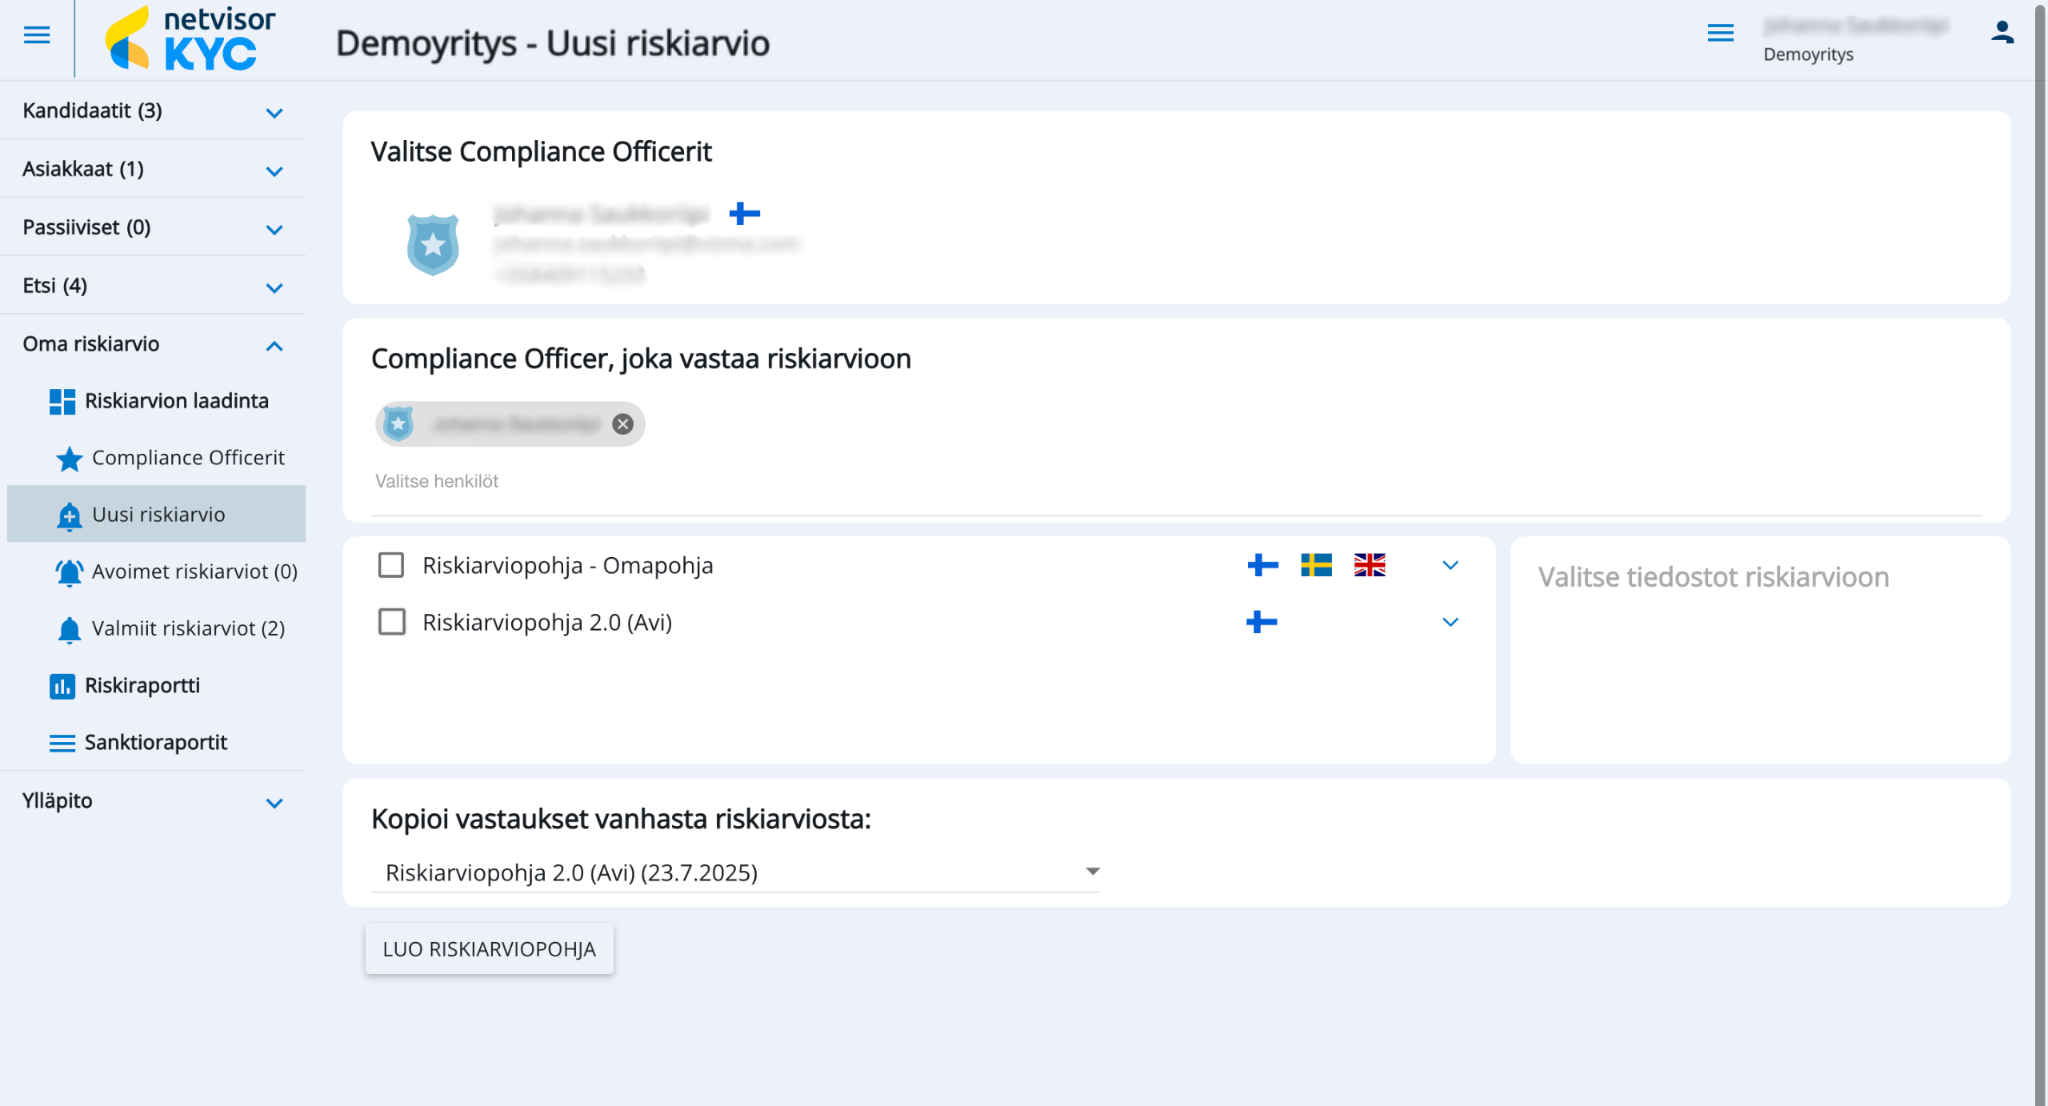Collapse the Oma riskiarvio section
The width and height of the screenshot is (2048, 1106).
274,345
